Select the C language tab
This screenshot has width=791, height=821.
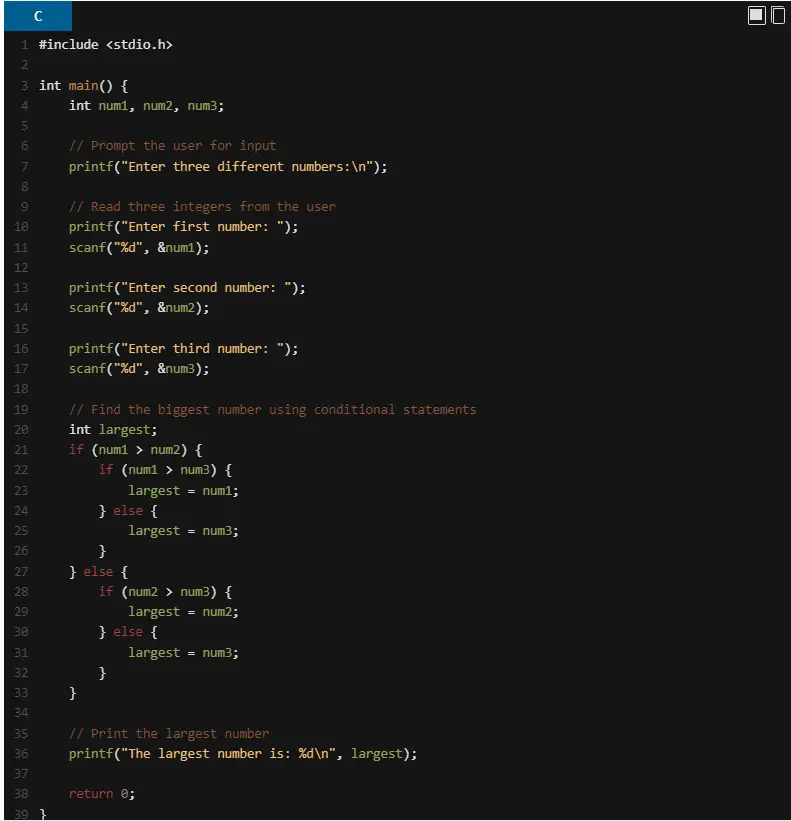[38, 16]
